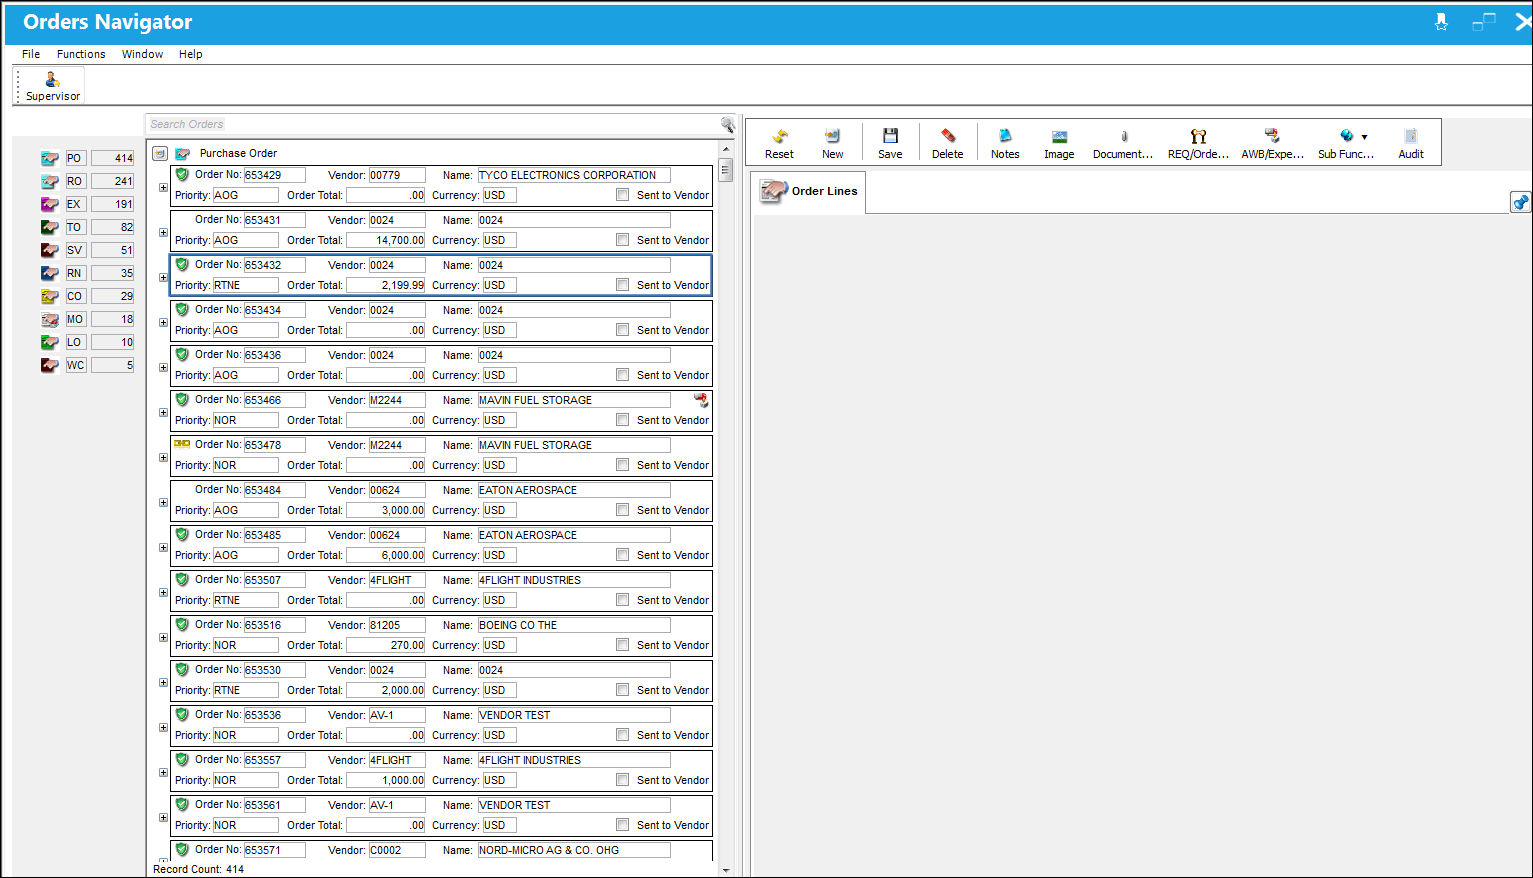The height and width of the screenshot is (878, 1533).
Task: Expand order 653478 row
Action: [x=163, y=457]
